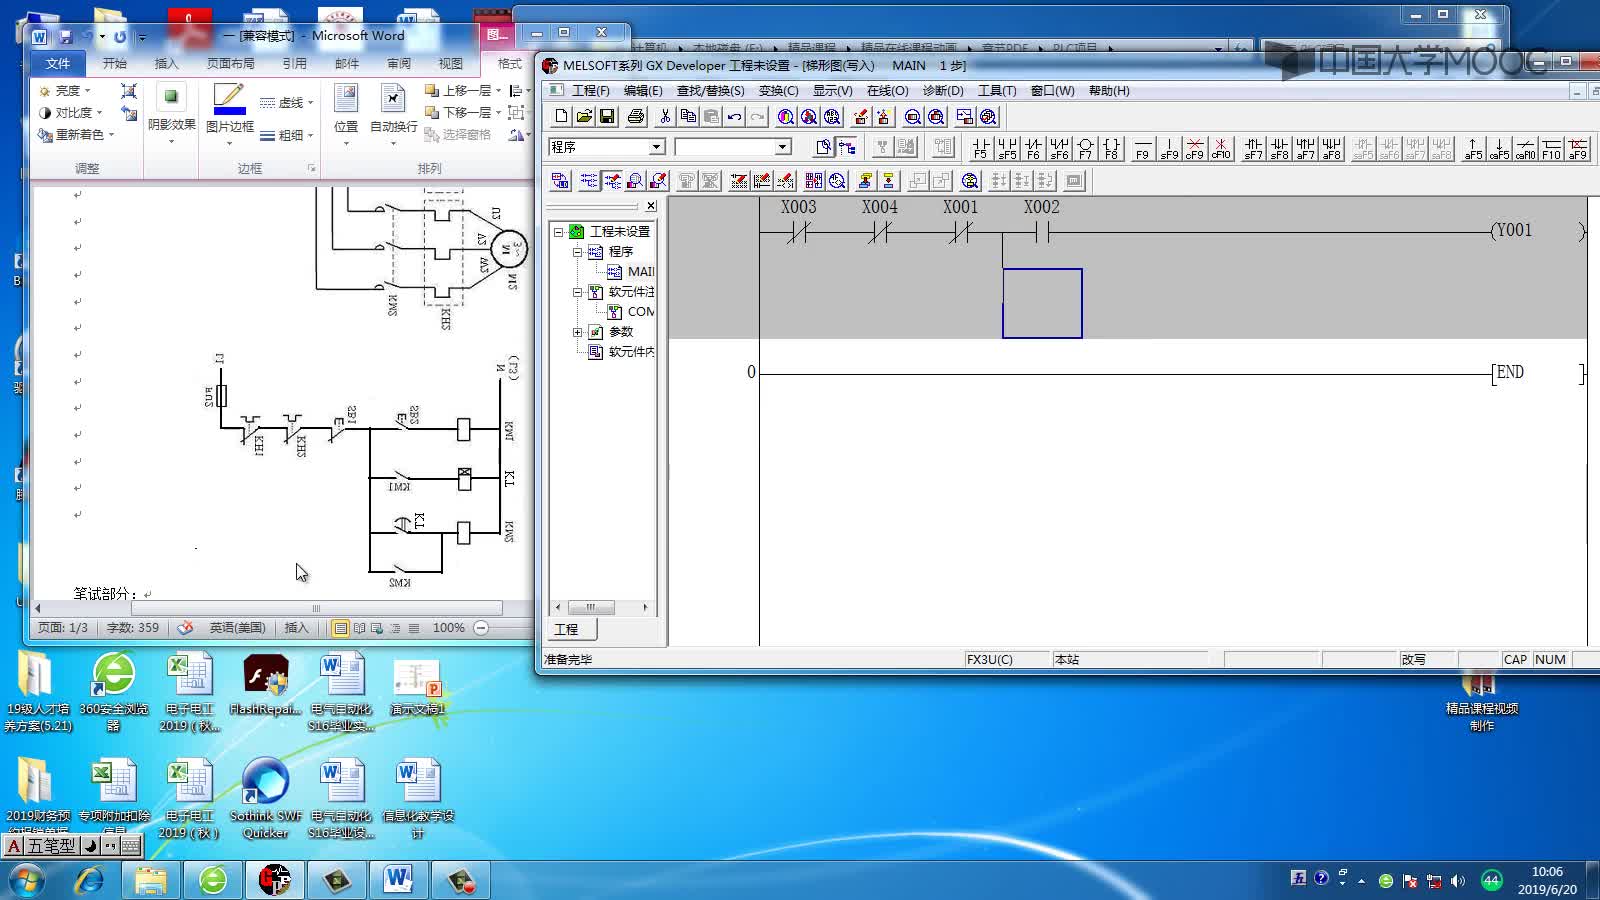Insert vertical line sF9

(1169, 148)
